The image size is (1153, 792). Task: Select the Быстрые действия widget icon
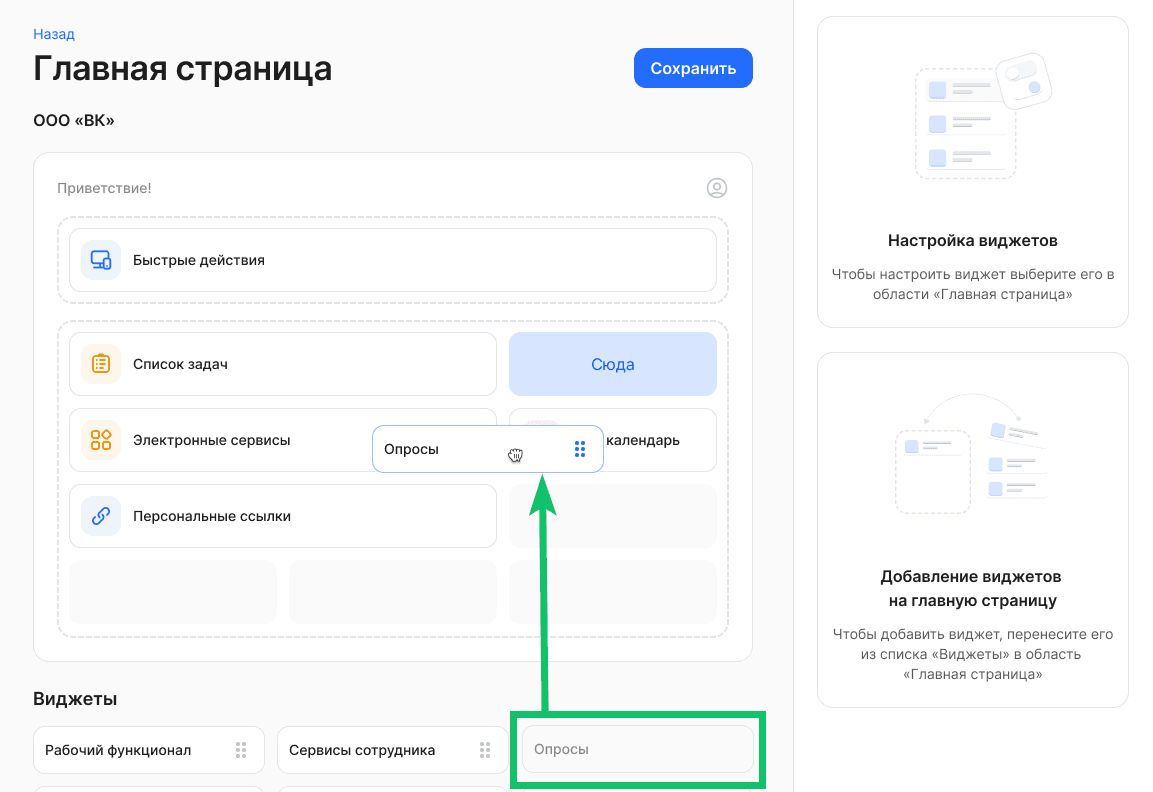[x=100, y=260]
